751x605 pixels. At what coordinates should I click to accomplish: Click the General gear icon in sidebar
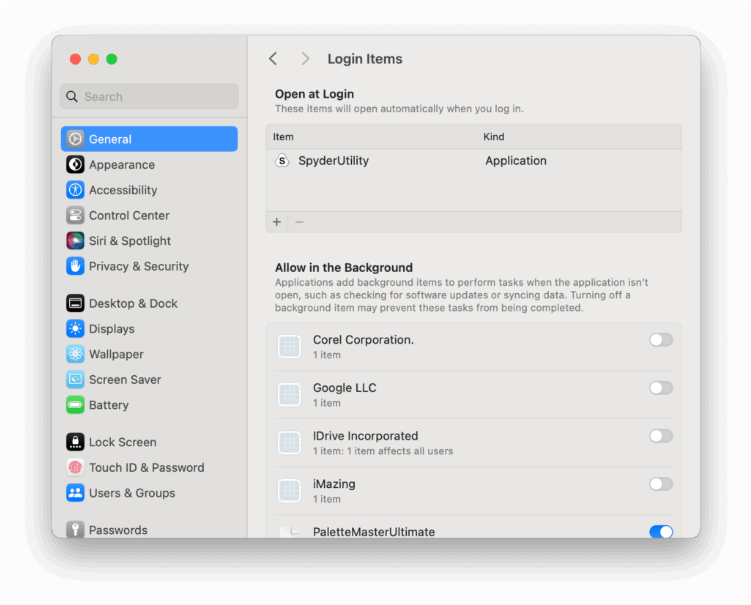click(75, 139)
